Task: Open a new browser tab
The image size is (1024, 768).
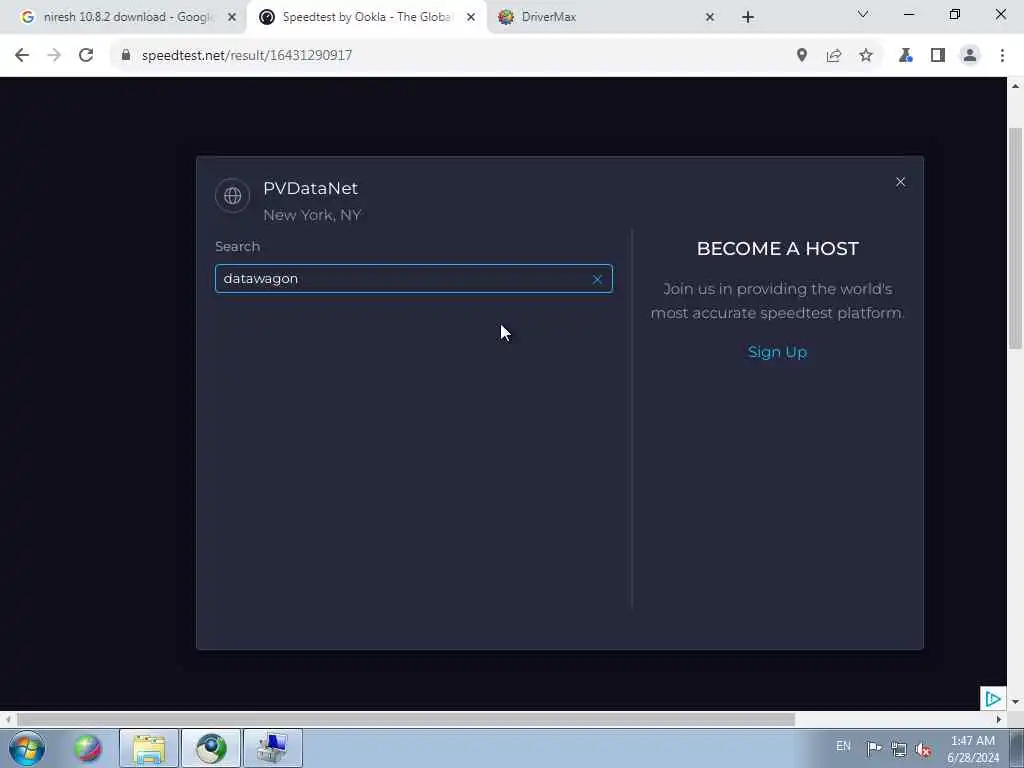Action: [748, 17]
